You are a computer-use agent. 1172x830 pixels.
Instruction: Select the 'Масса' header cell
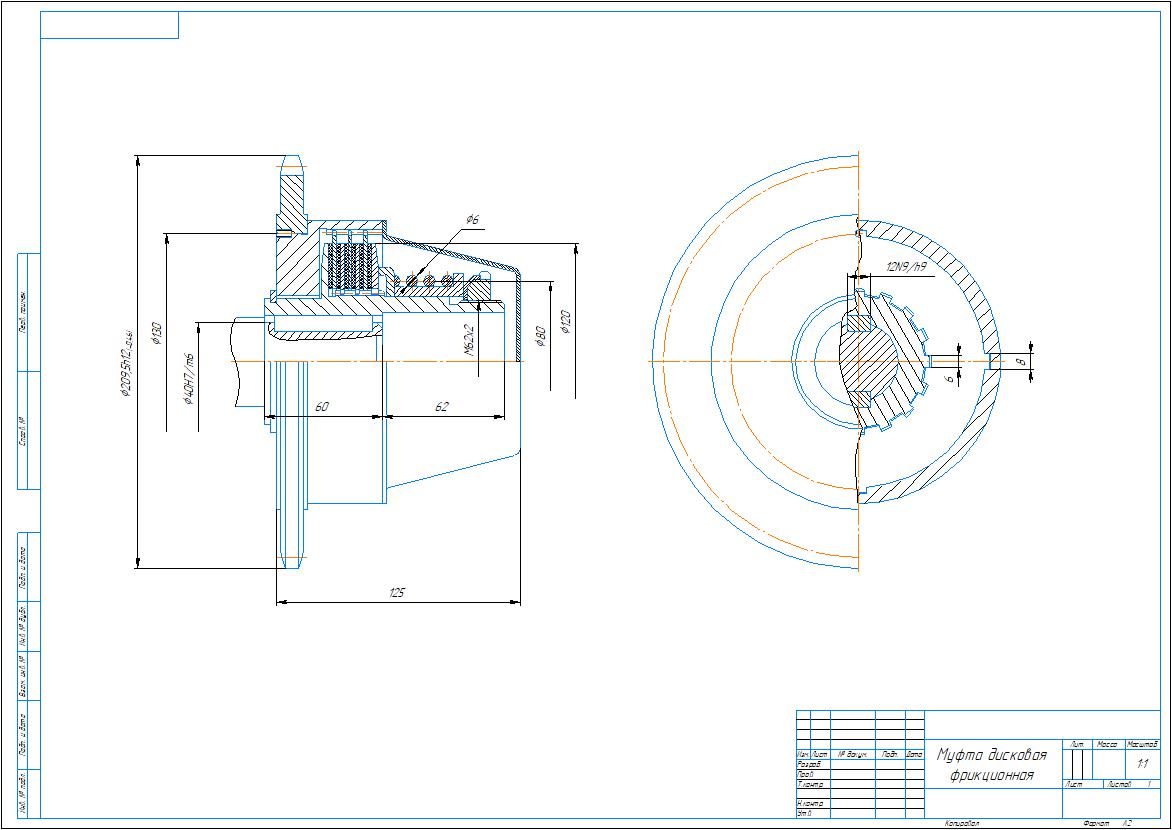[1108, 745]
